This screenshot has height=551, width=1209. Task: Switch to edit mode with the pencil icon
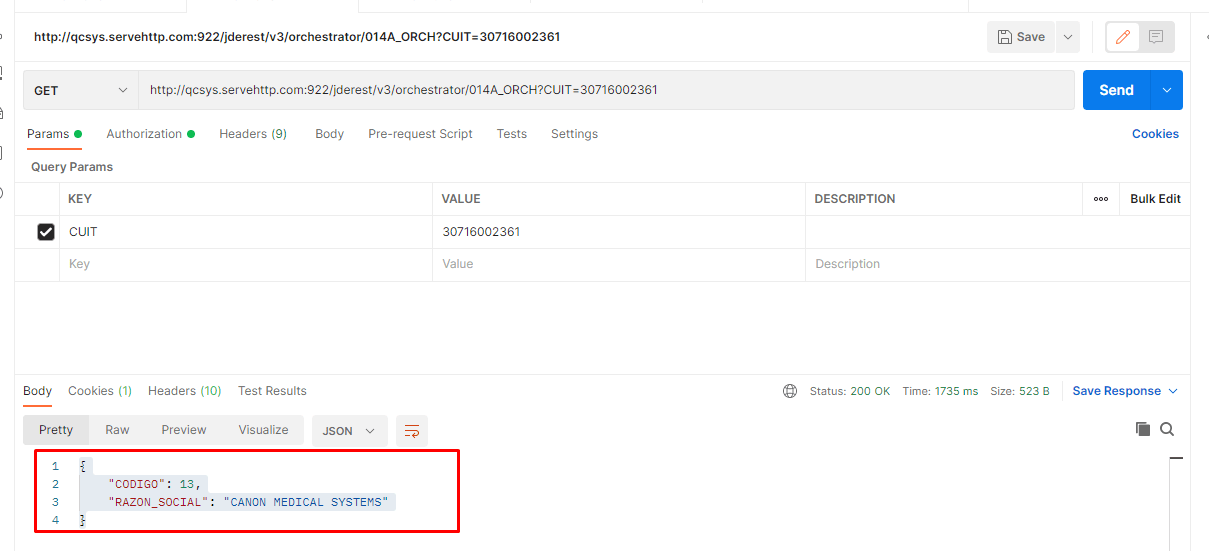tap(1123, 37)
